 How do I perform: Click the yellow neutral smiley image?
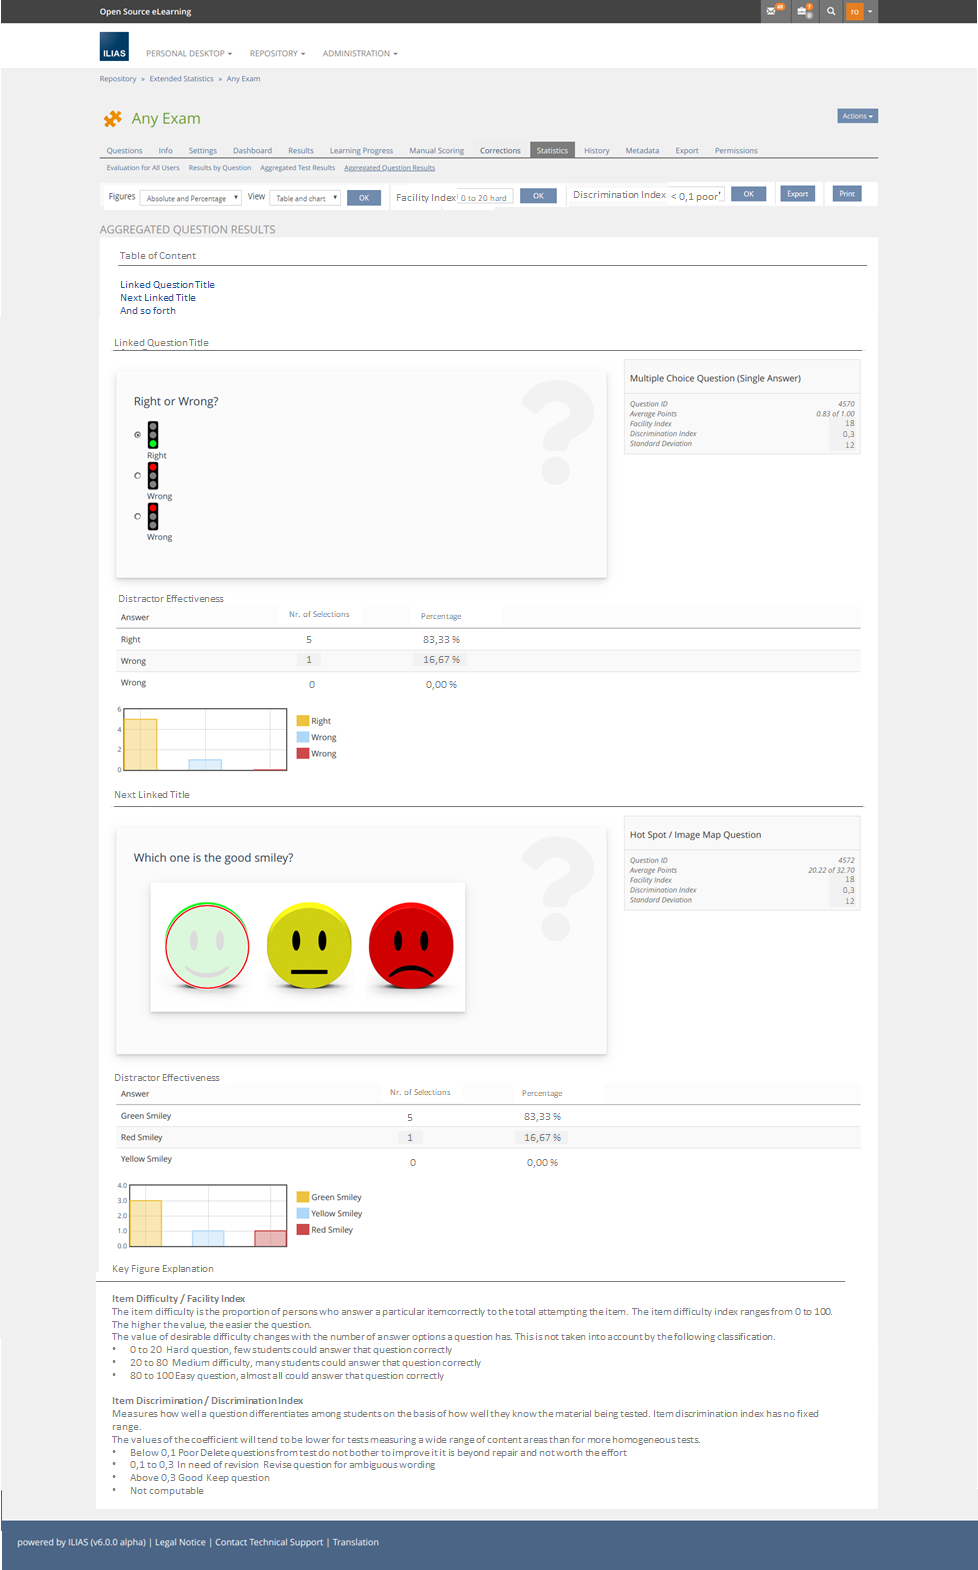click(x=309, y=945)
